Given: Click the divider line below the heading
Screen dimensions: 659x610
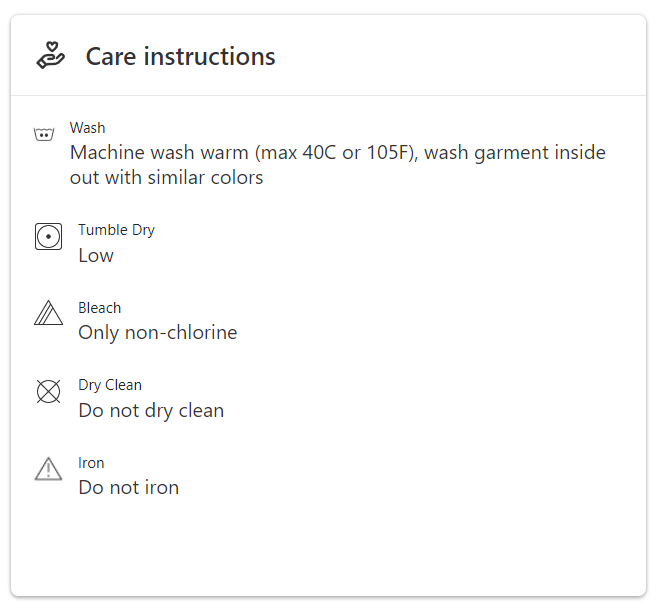Looking at the screenshot, I should pos(329,96).
